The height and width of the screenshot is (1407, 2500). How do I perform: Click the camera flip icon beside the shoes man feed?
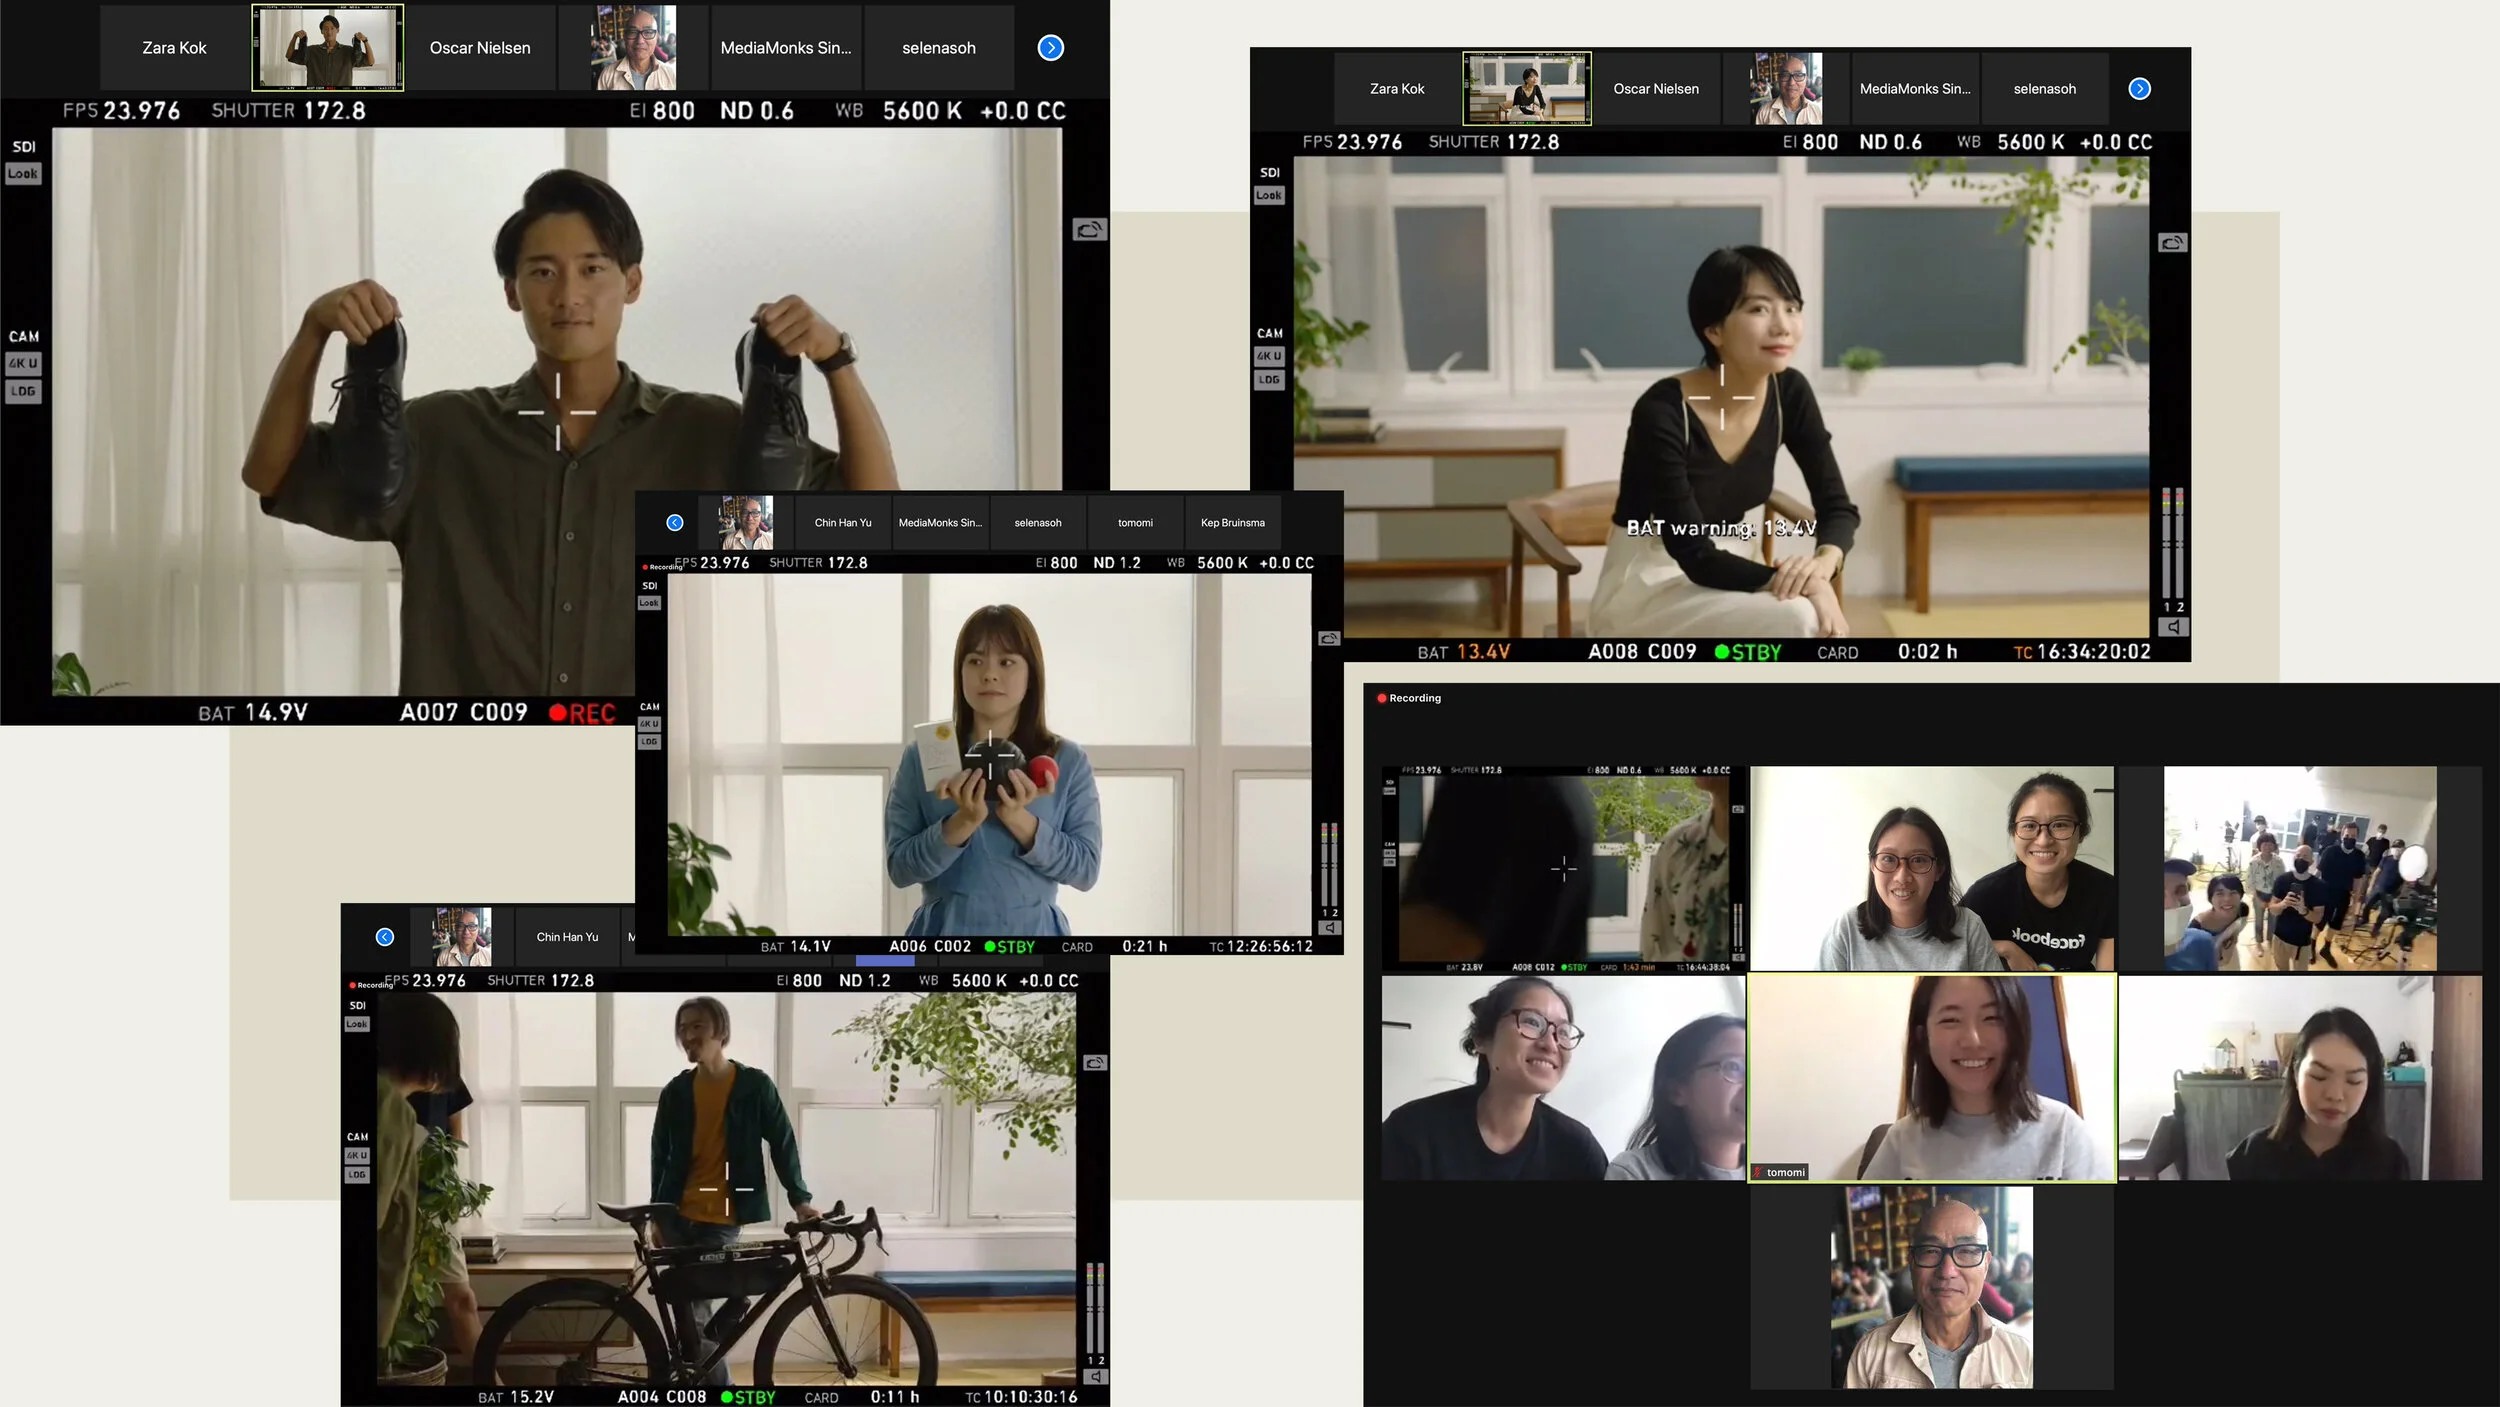(x=1089, y=230)
